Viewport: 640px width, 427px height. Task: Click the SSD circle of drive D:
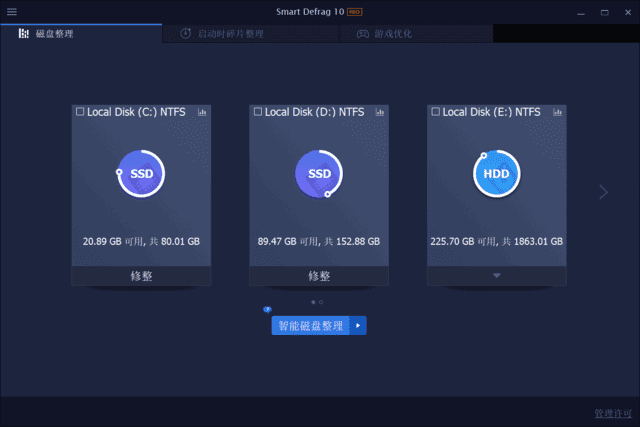coord(319,173)
